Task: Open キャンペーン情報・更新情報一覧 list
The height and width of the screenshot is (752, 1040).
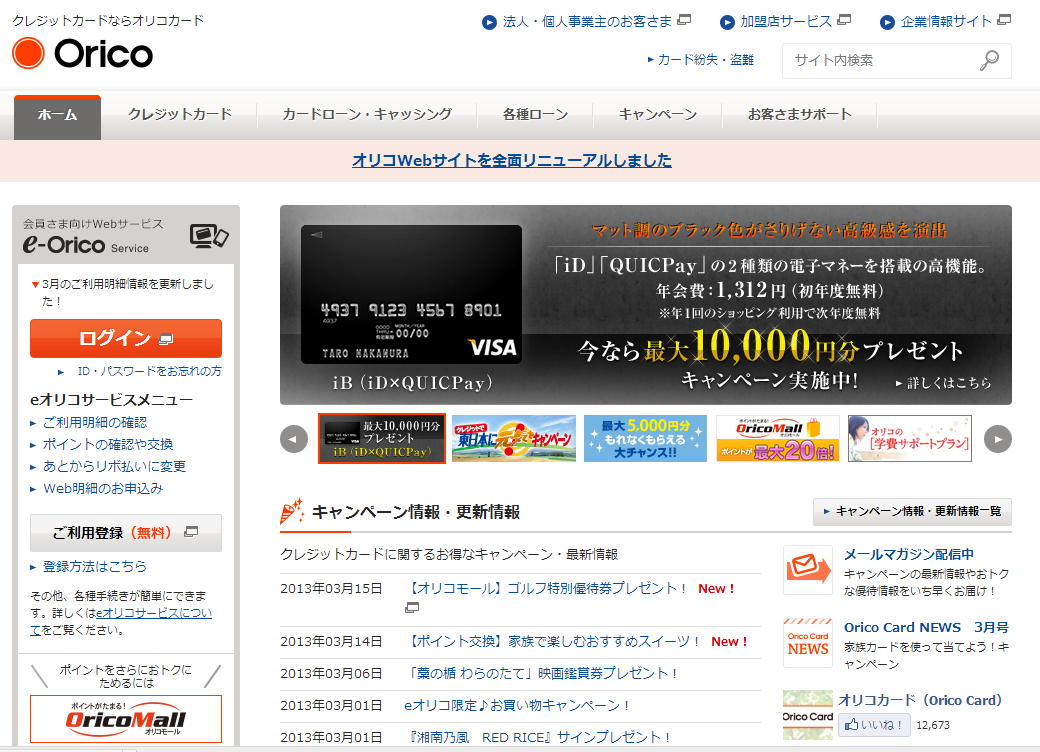Action: tap(913, 511)
